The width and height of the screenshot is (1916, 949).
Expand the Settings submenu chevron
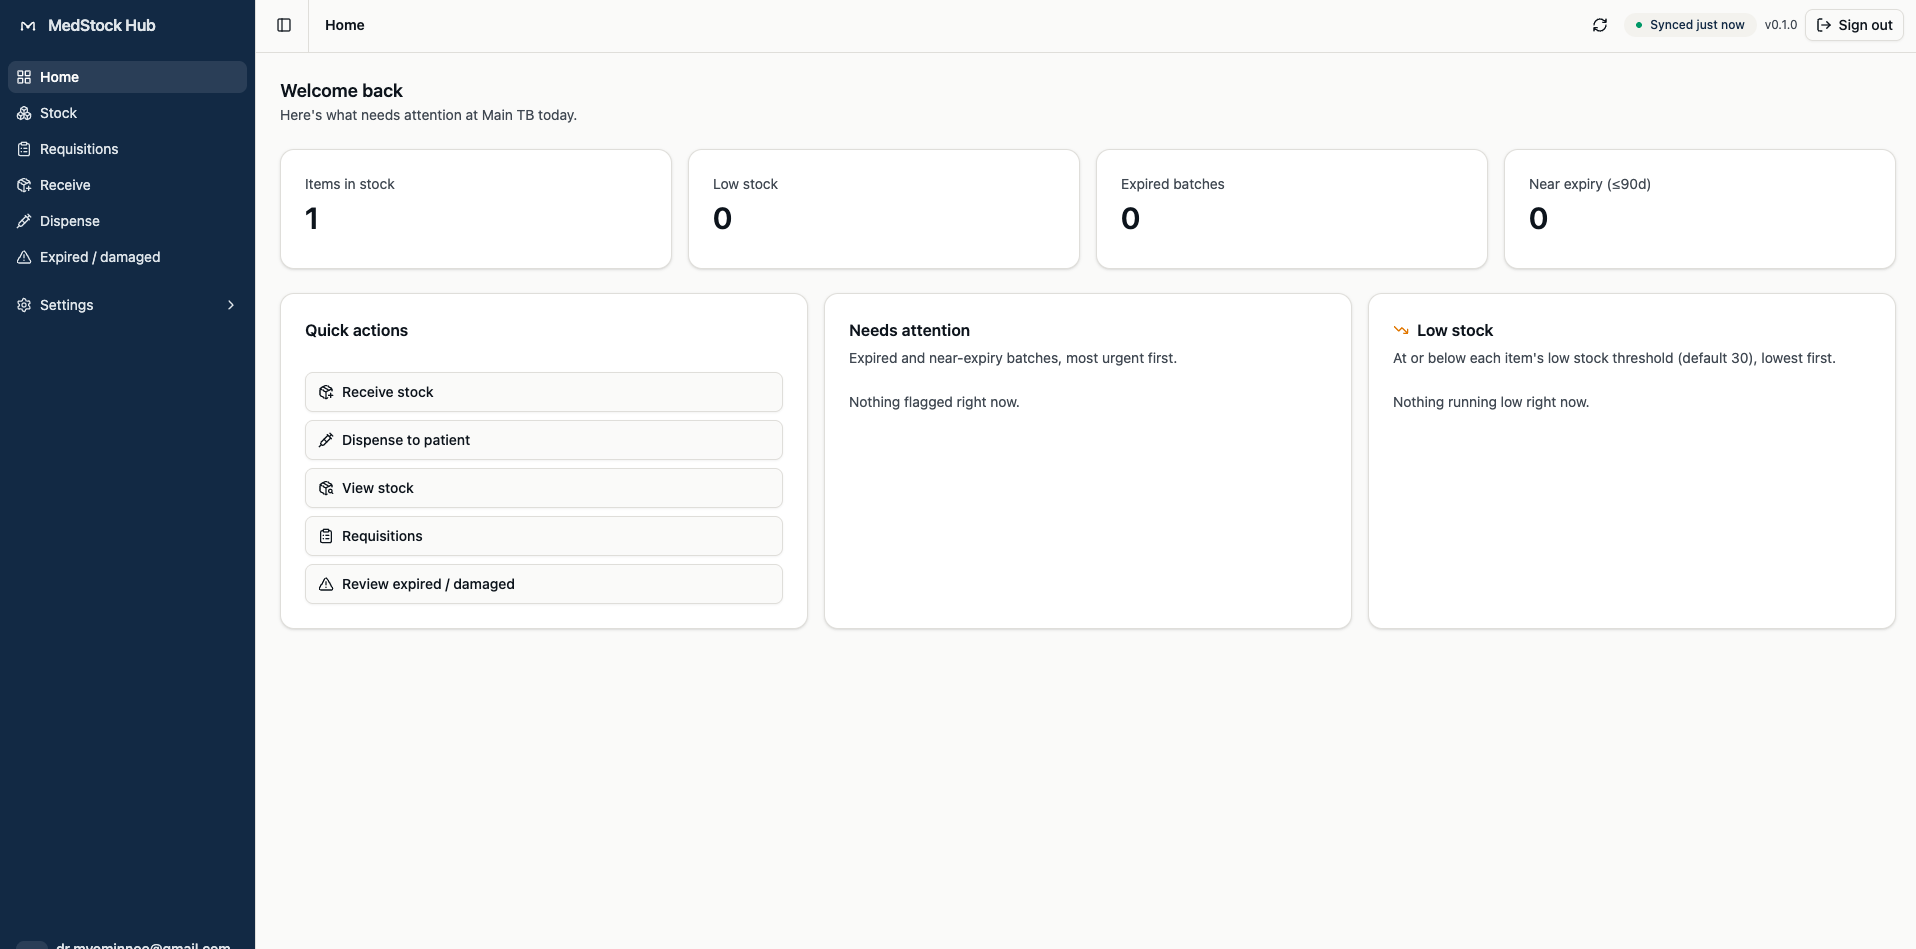pyautogui.click(x=231, y=305)
